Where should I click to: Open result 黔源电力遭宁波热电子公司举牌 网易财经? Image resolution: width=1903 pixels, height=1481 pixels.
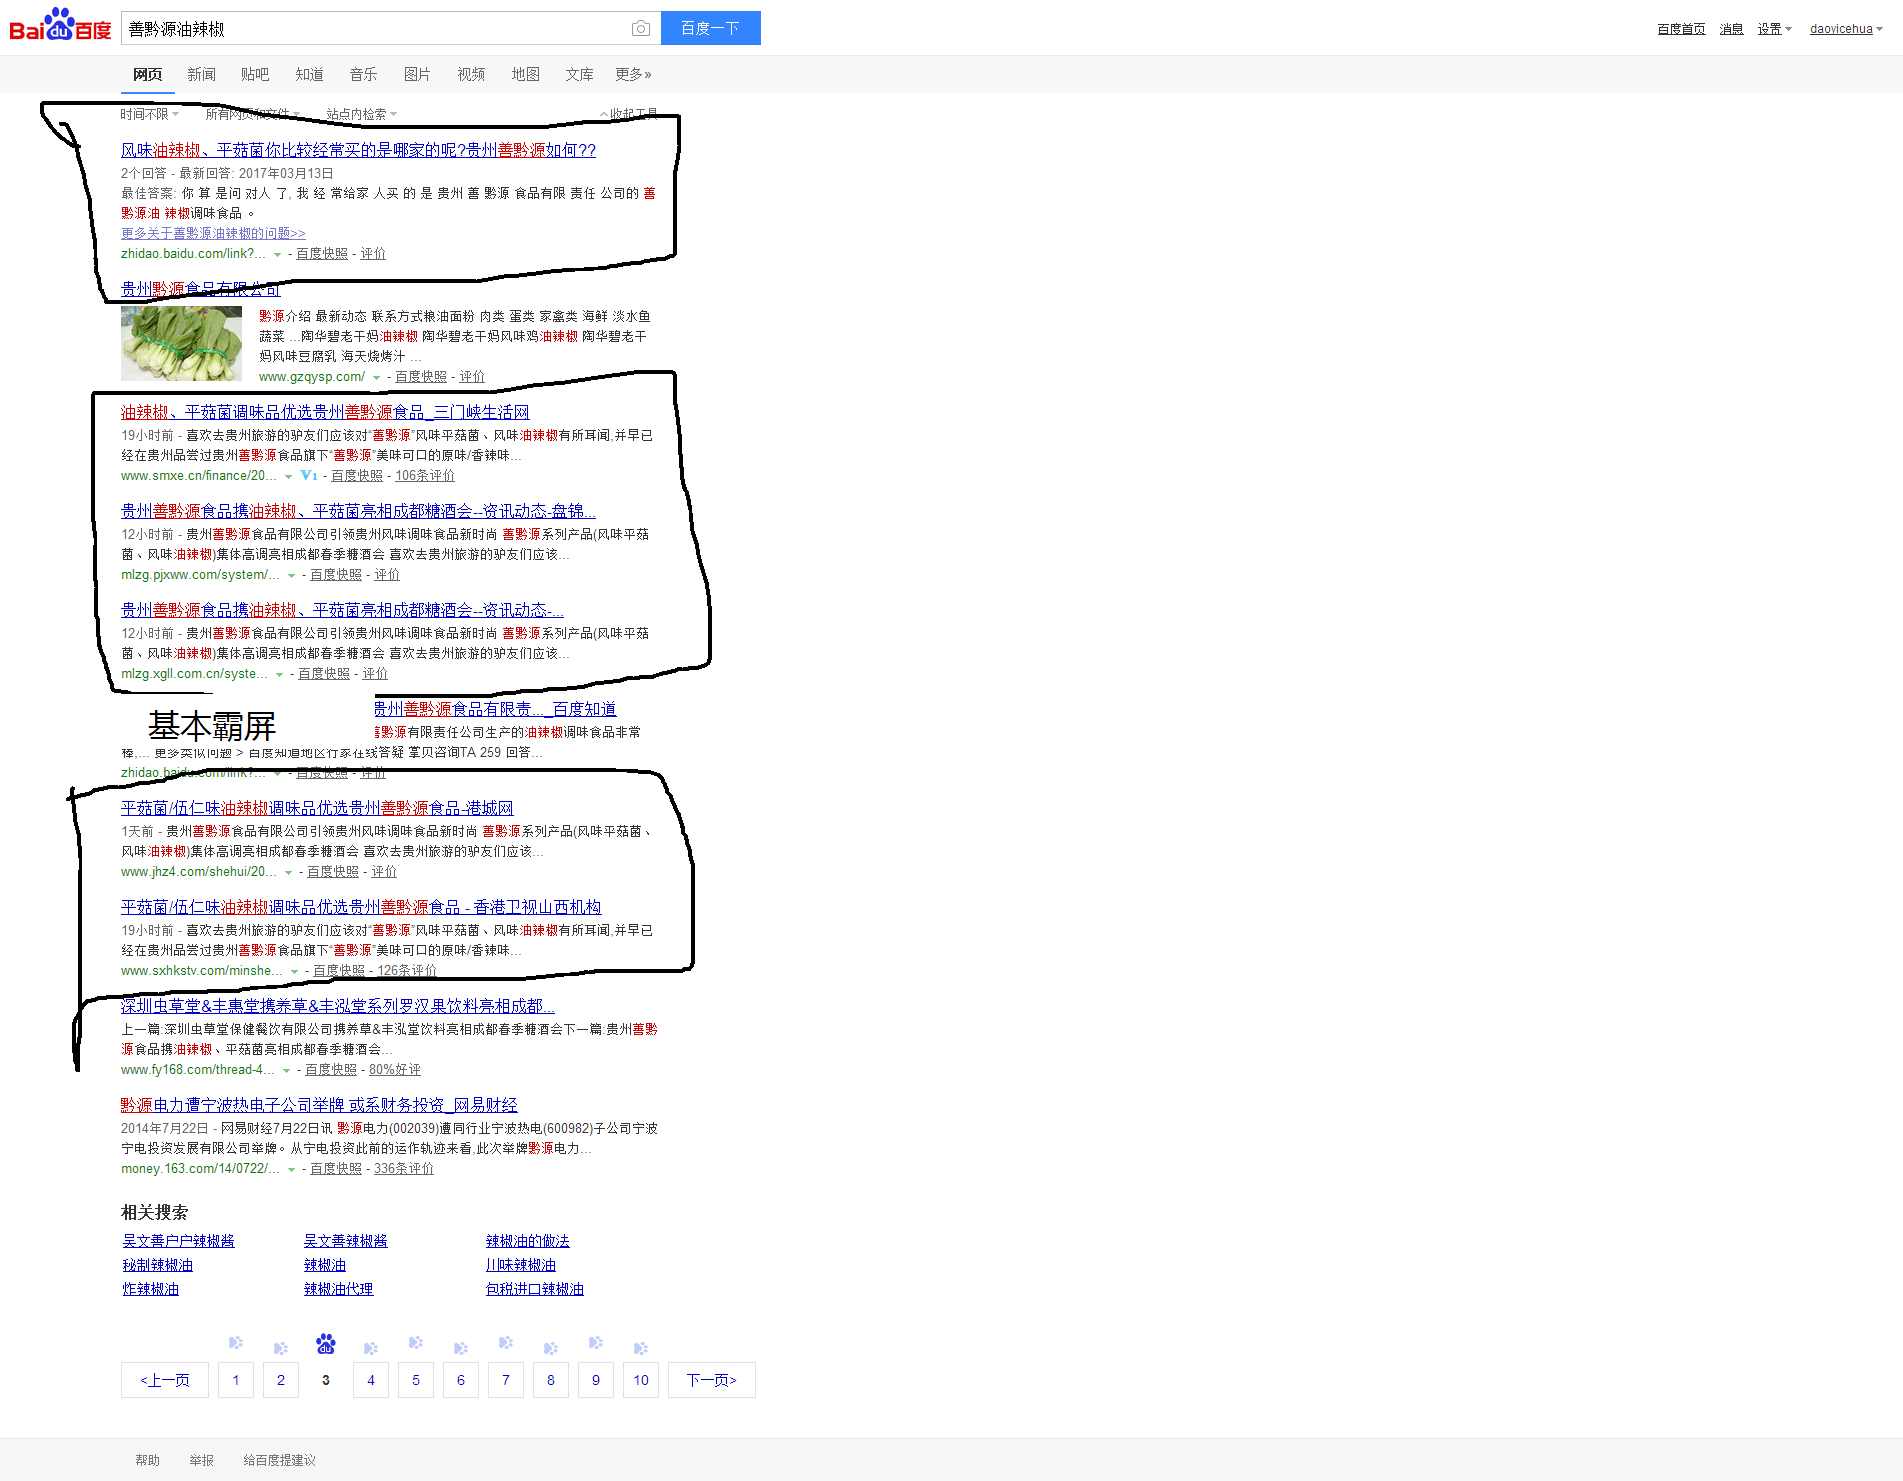319,1105
